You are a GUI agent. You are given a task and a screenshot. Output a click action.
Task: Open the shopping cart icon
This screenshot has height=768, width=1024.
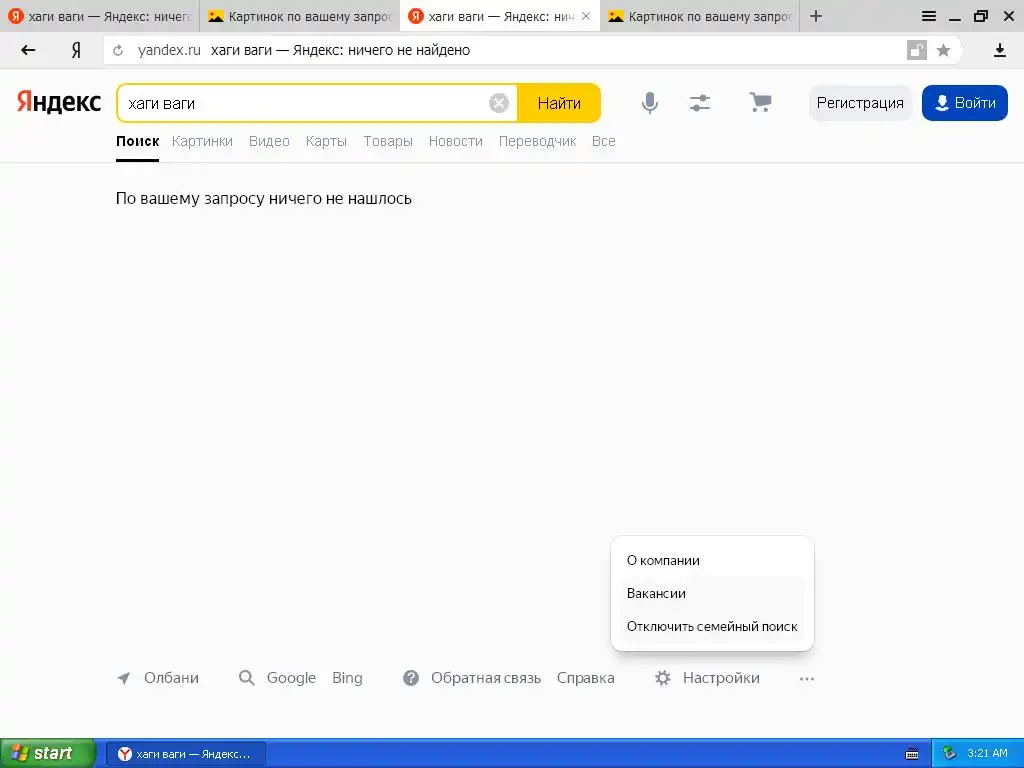(x=760, y=103)
